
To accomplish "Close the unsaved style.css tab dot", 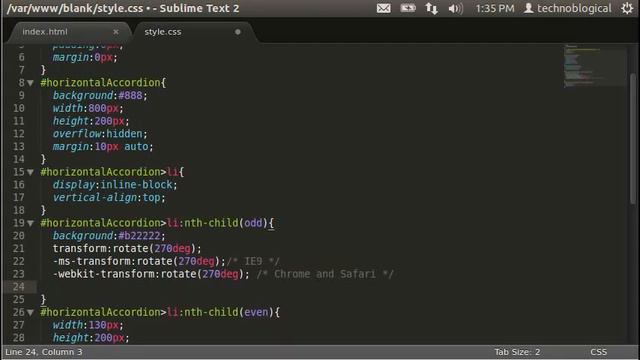I will (x=238, y=32).
